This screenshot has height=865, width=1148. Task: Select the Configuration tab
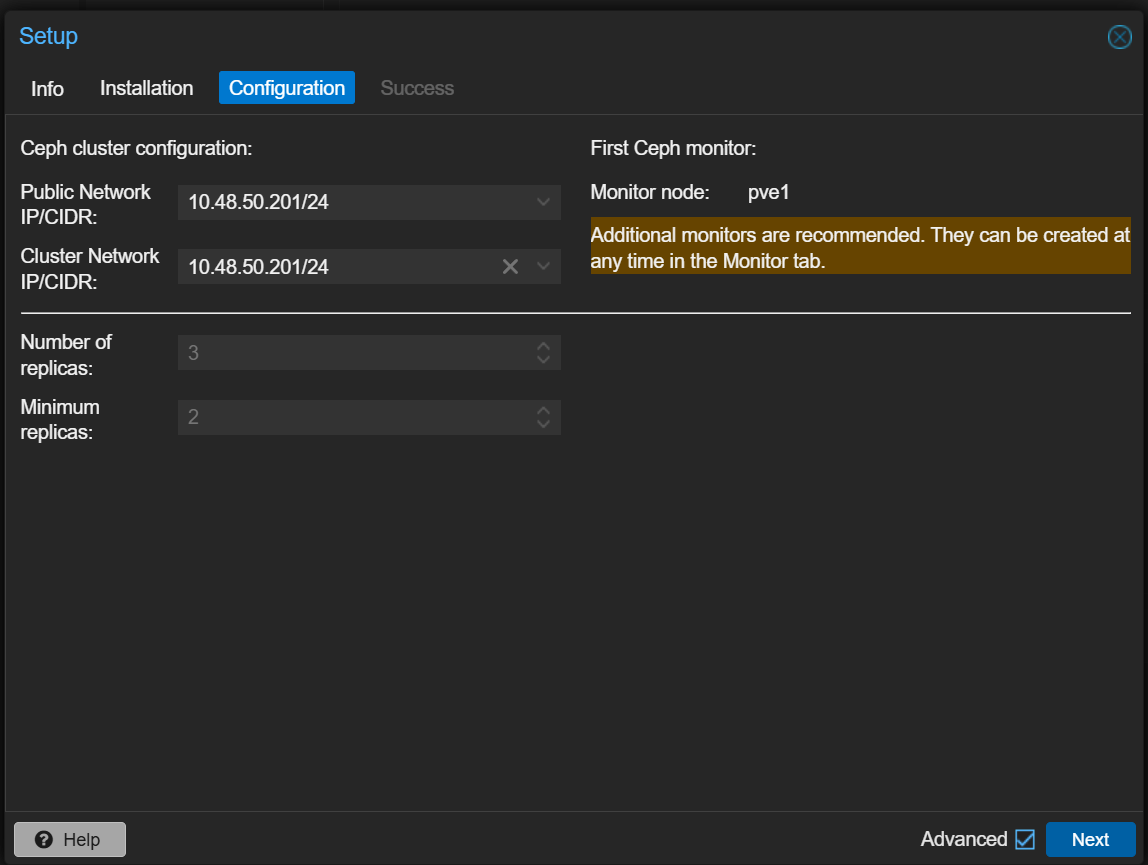point(287,88)
